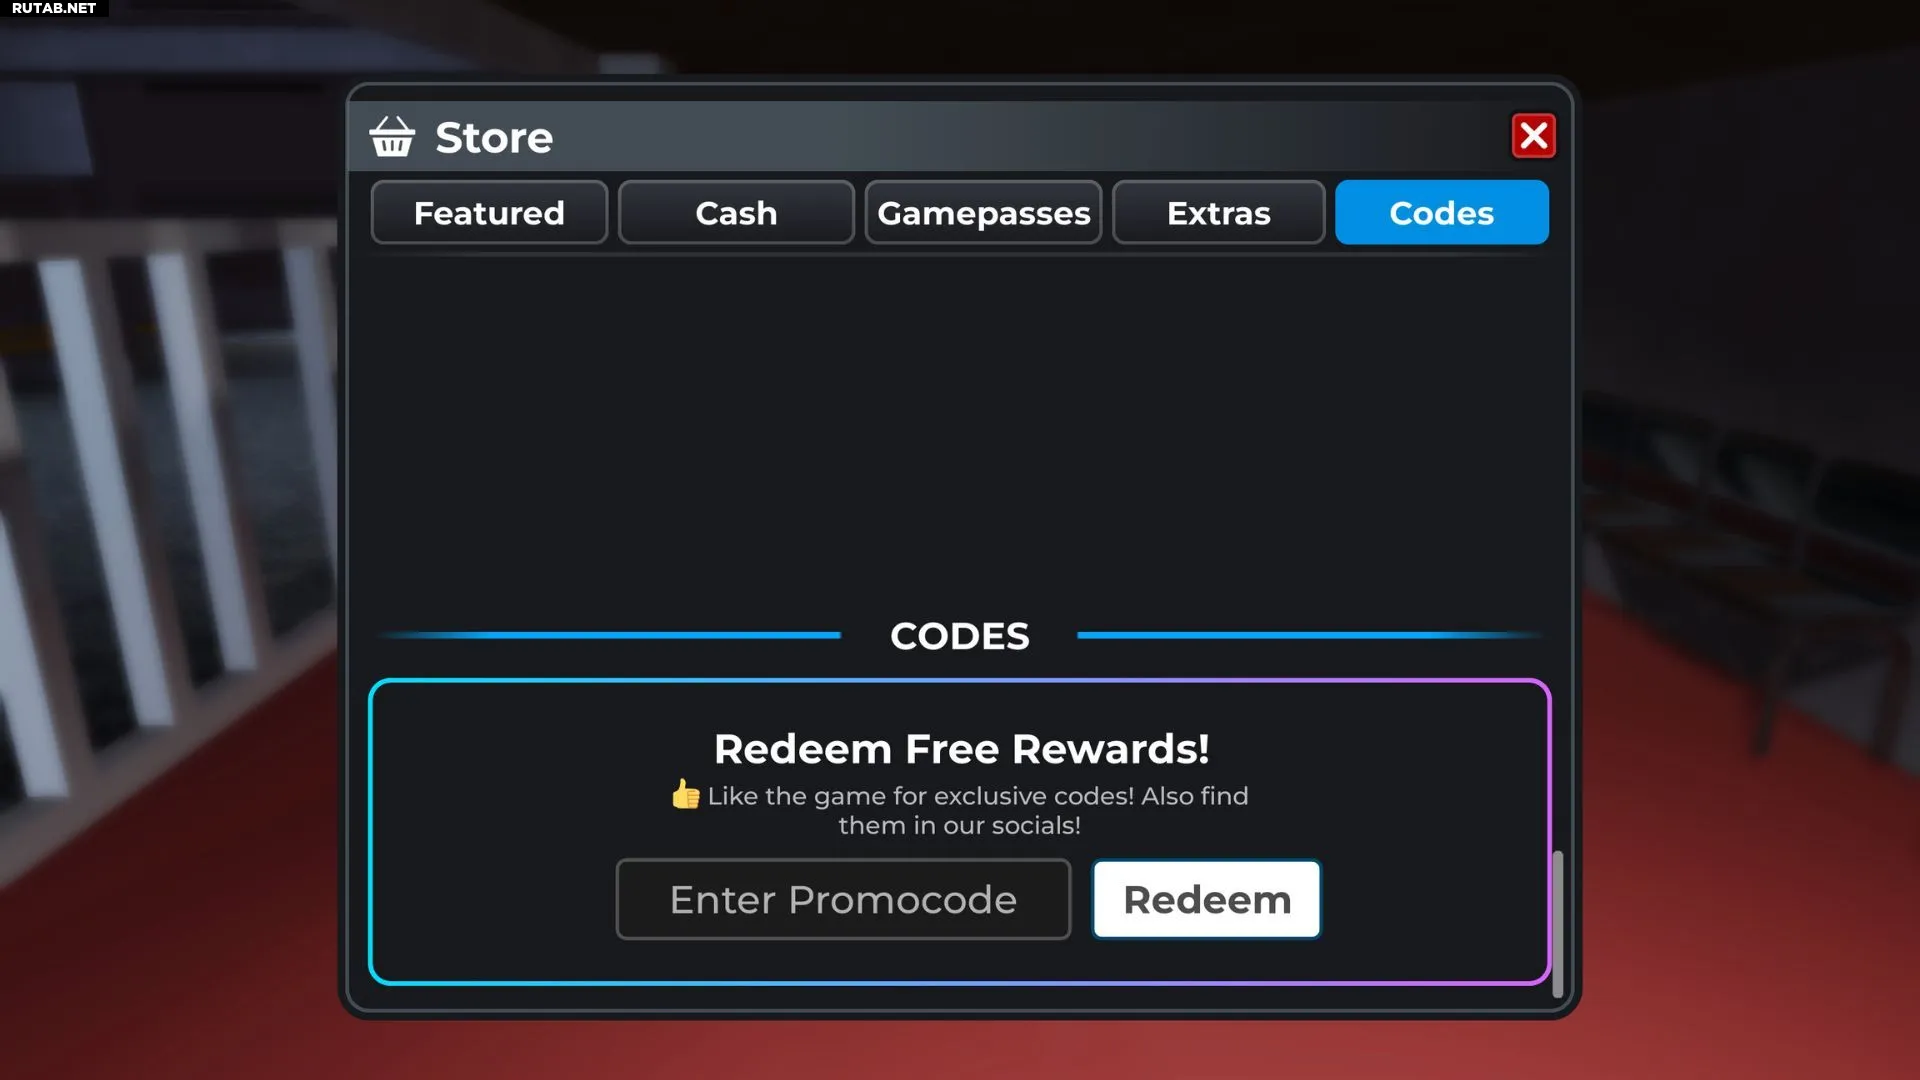The width and height of the screenshot is (1920, 1080).
Task: Select the Gamepasses tab
Action: tap(983, 212)
